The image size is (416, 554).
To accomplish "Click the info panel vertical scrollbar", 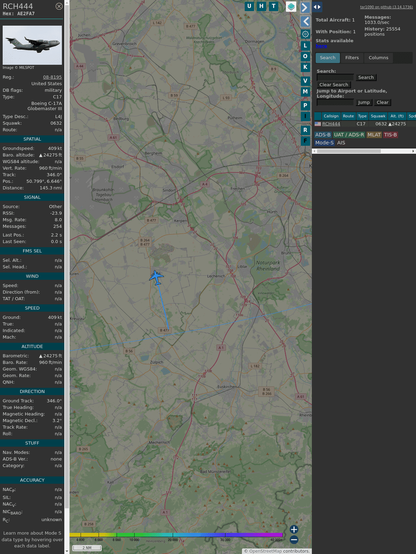I will point(67,277).
